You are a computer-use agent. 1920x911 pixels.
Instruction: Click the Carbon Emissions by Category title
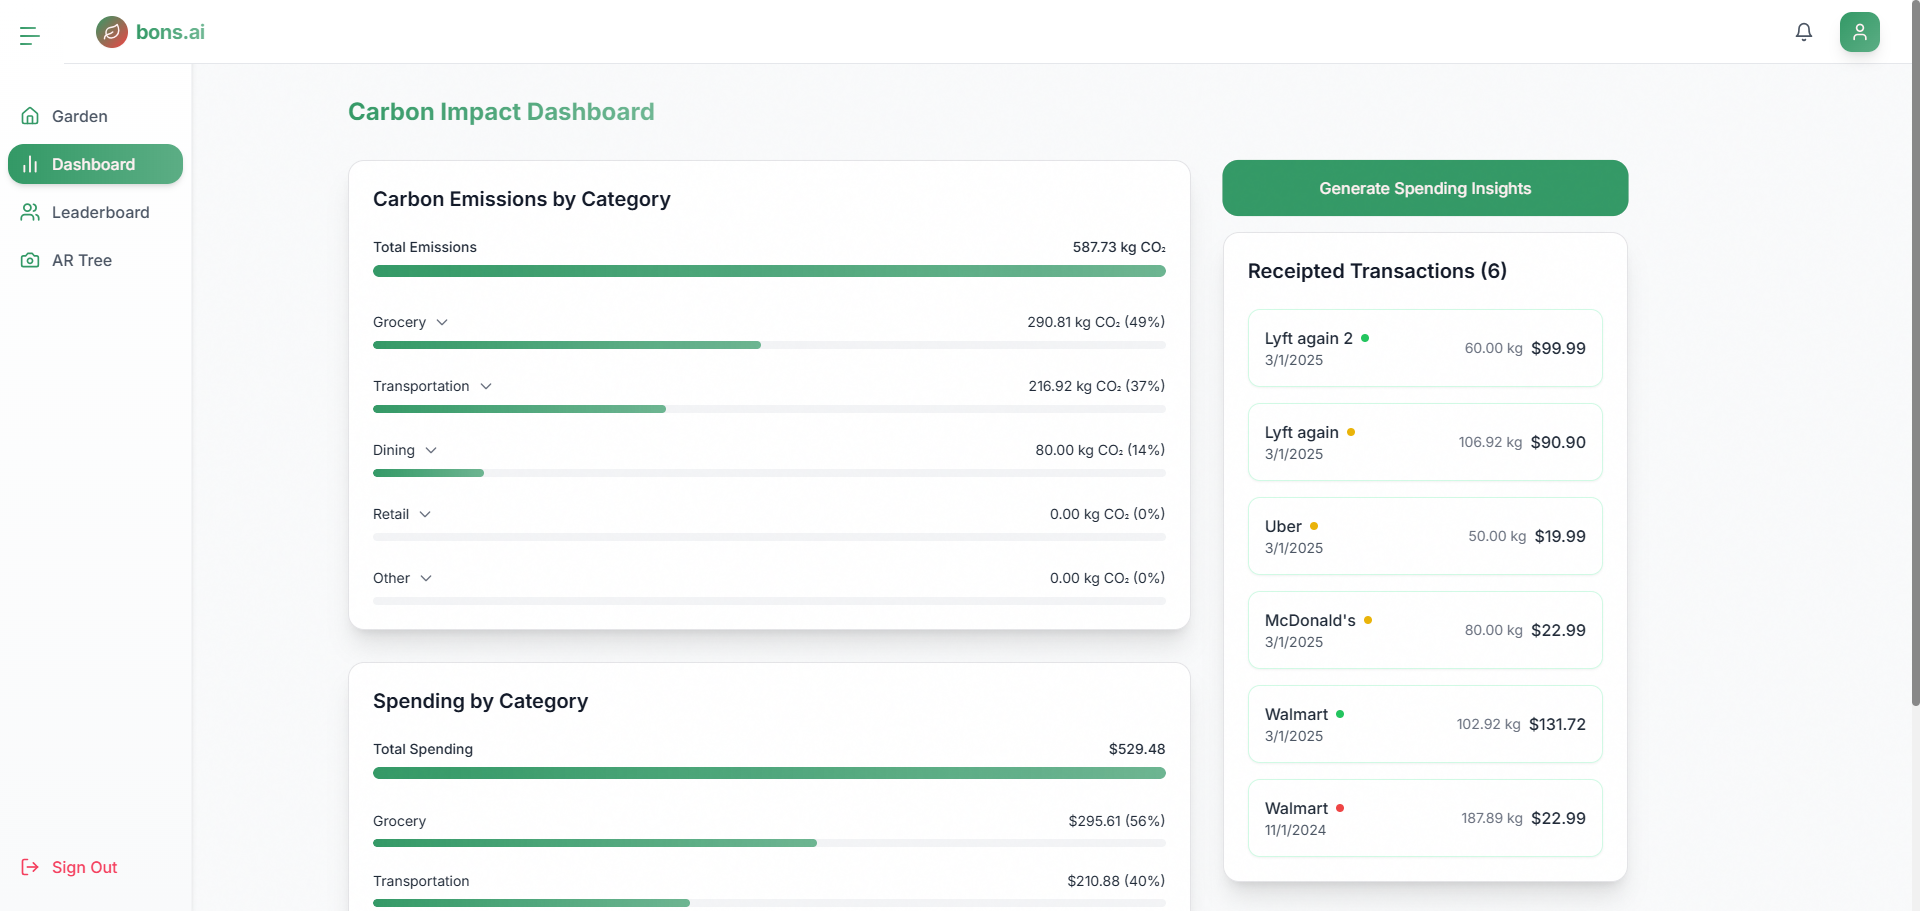click(x=522, y=199)
